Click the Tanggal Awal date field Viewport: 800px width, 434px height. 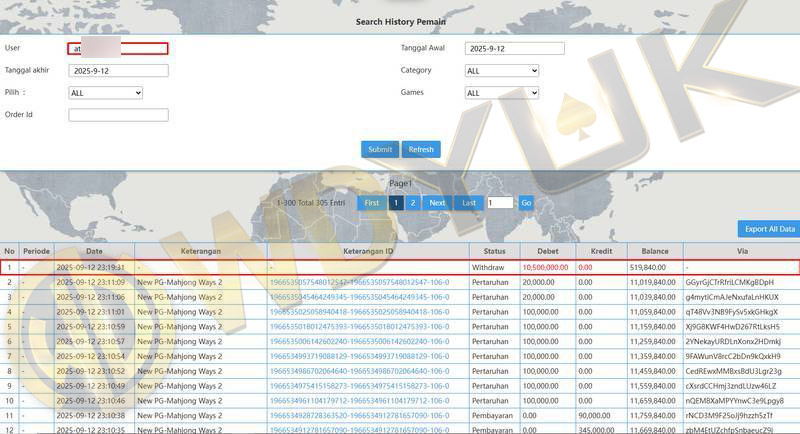(514, 48)
